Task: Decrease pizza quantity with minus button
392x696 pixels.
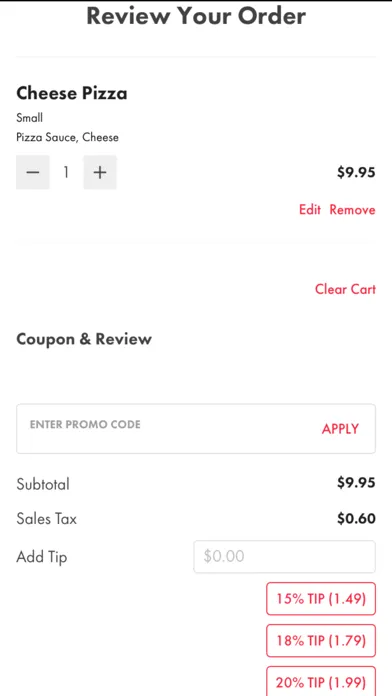Action: [x=33, y=172]
